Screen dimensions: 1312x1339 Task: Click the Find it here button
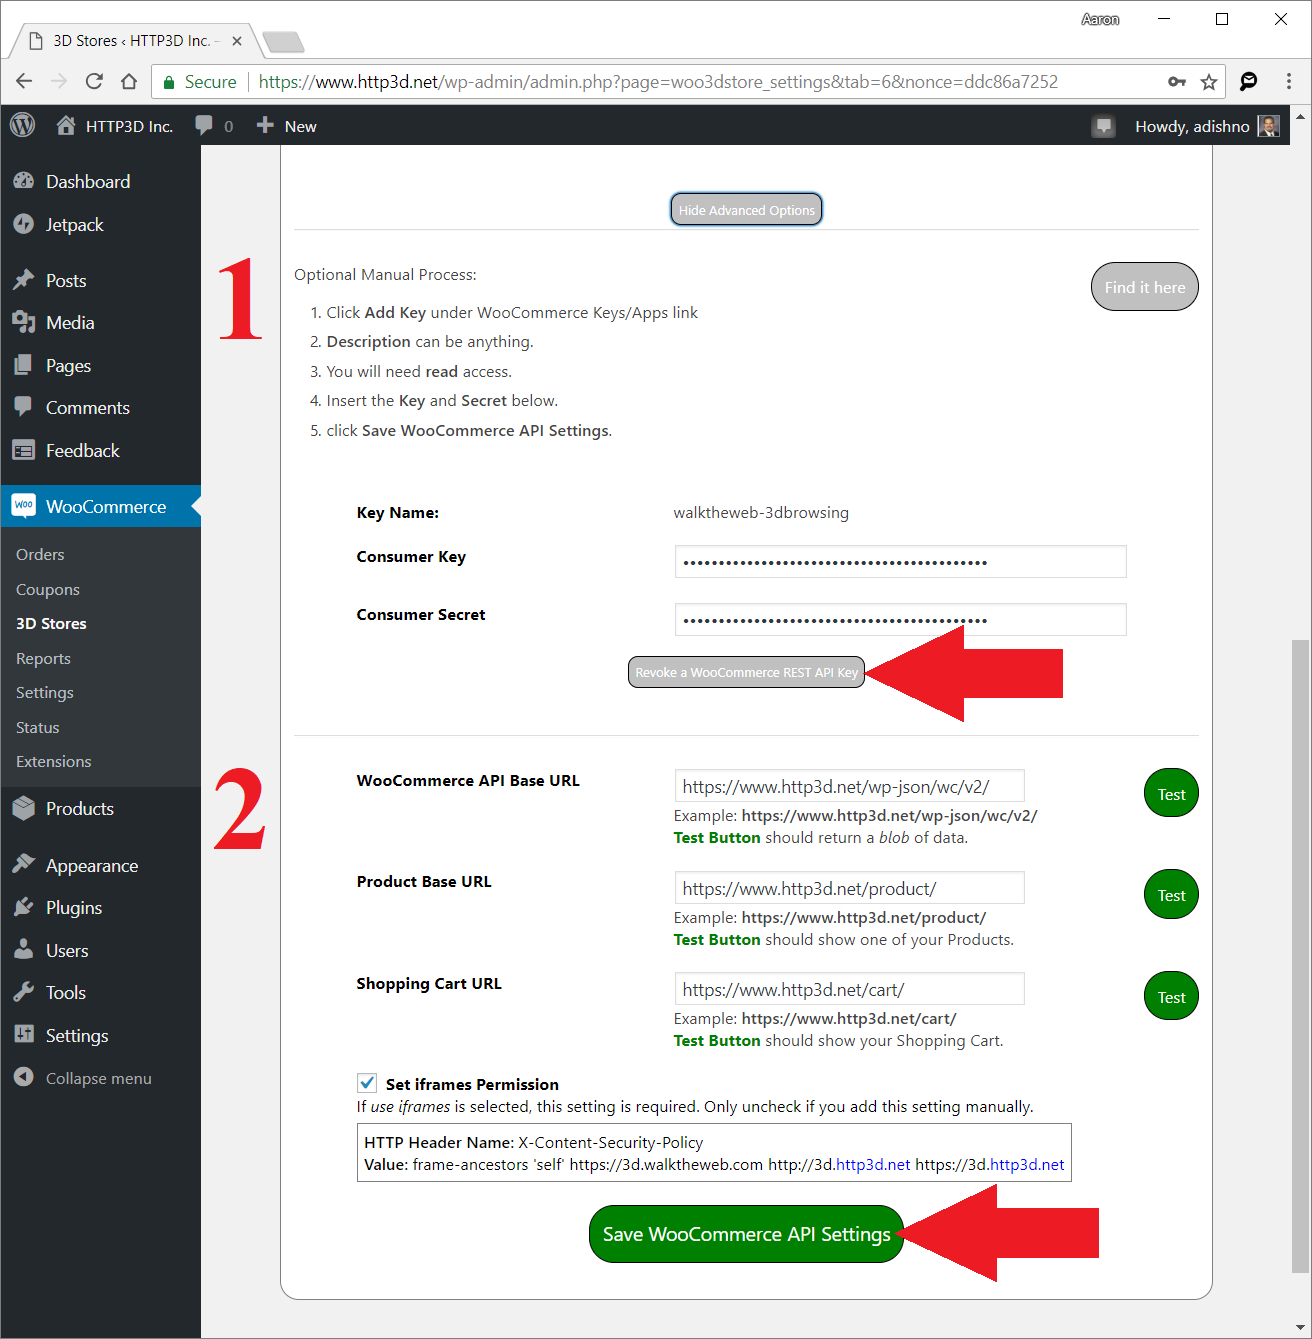[1145, 287]
